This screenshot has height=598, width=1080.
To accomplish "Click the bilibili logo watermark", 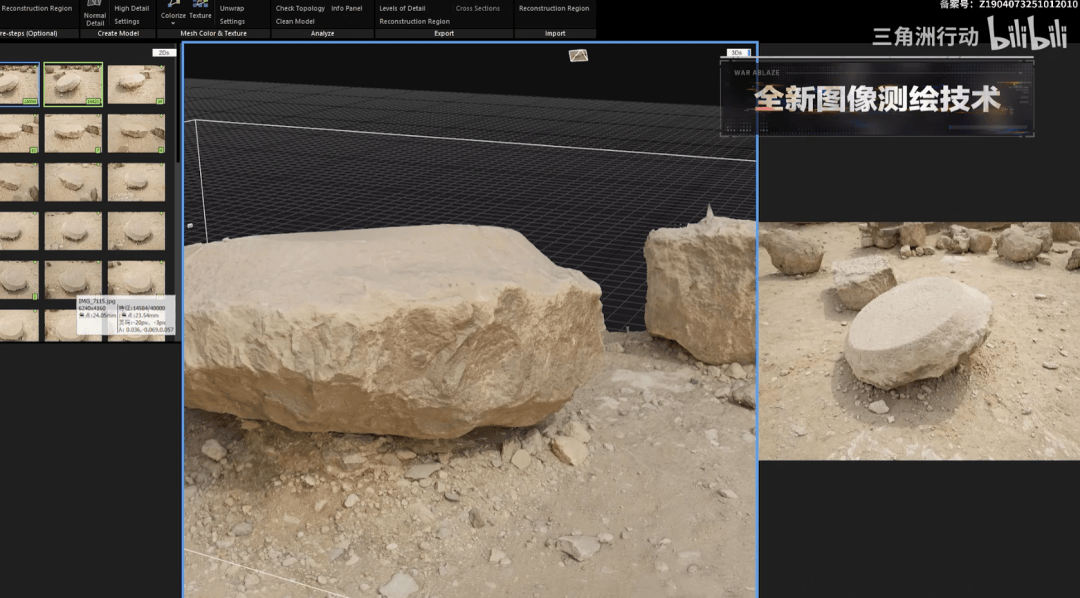I will pos(1027,35).
